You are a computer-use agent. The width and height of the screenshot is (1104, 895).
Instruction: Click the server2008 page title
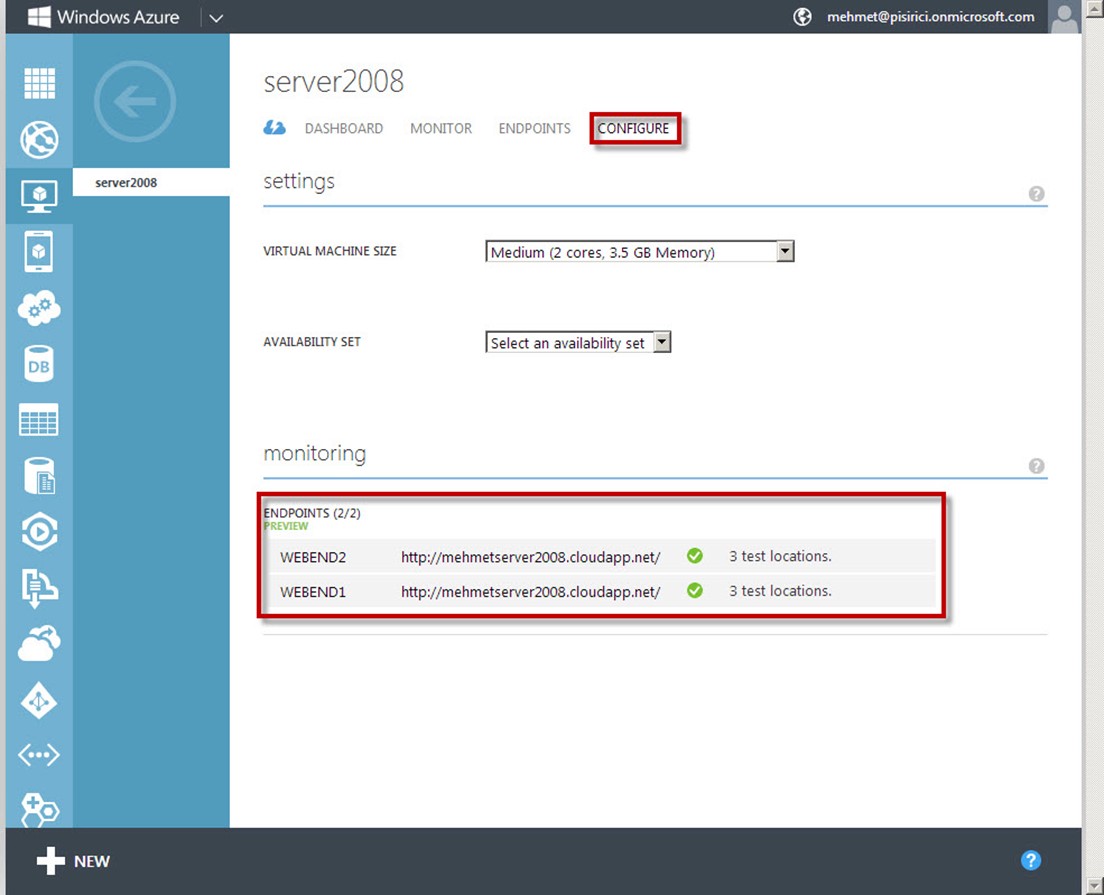tap(334, 81)
